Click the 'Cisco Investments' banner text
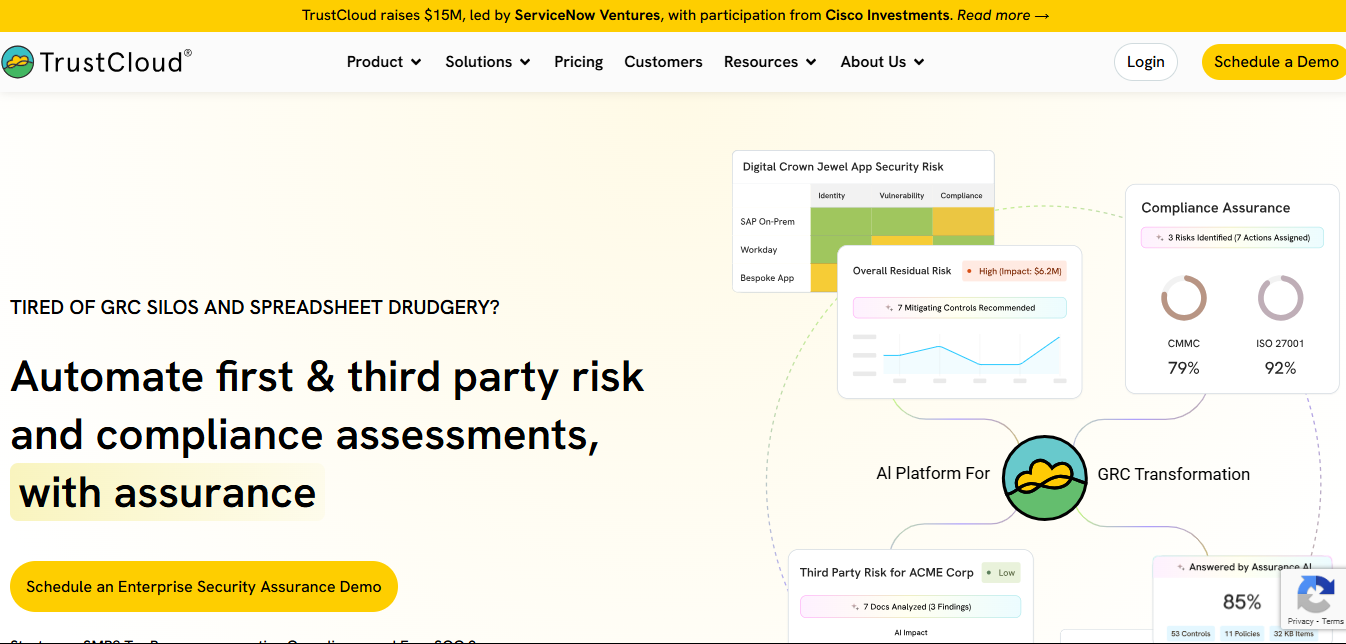Image resolution: width=1346 pixels, height=644 pixels. pyautogui.click(x=887, y=16)
